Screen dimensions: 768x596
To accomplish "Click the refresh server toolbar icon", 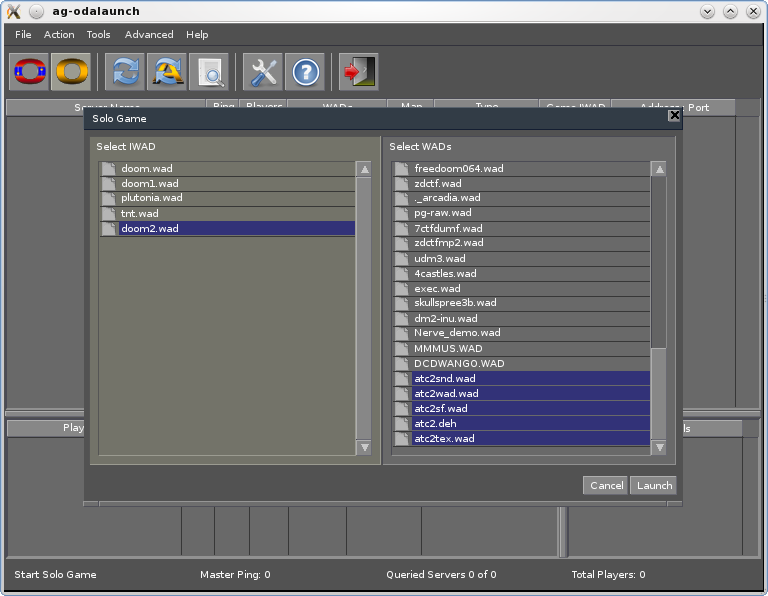I will point(126,72).
